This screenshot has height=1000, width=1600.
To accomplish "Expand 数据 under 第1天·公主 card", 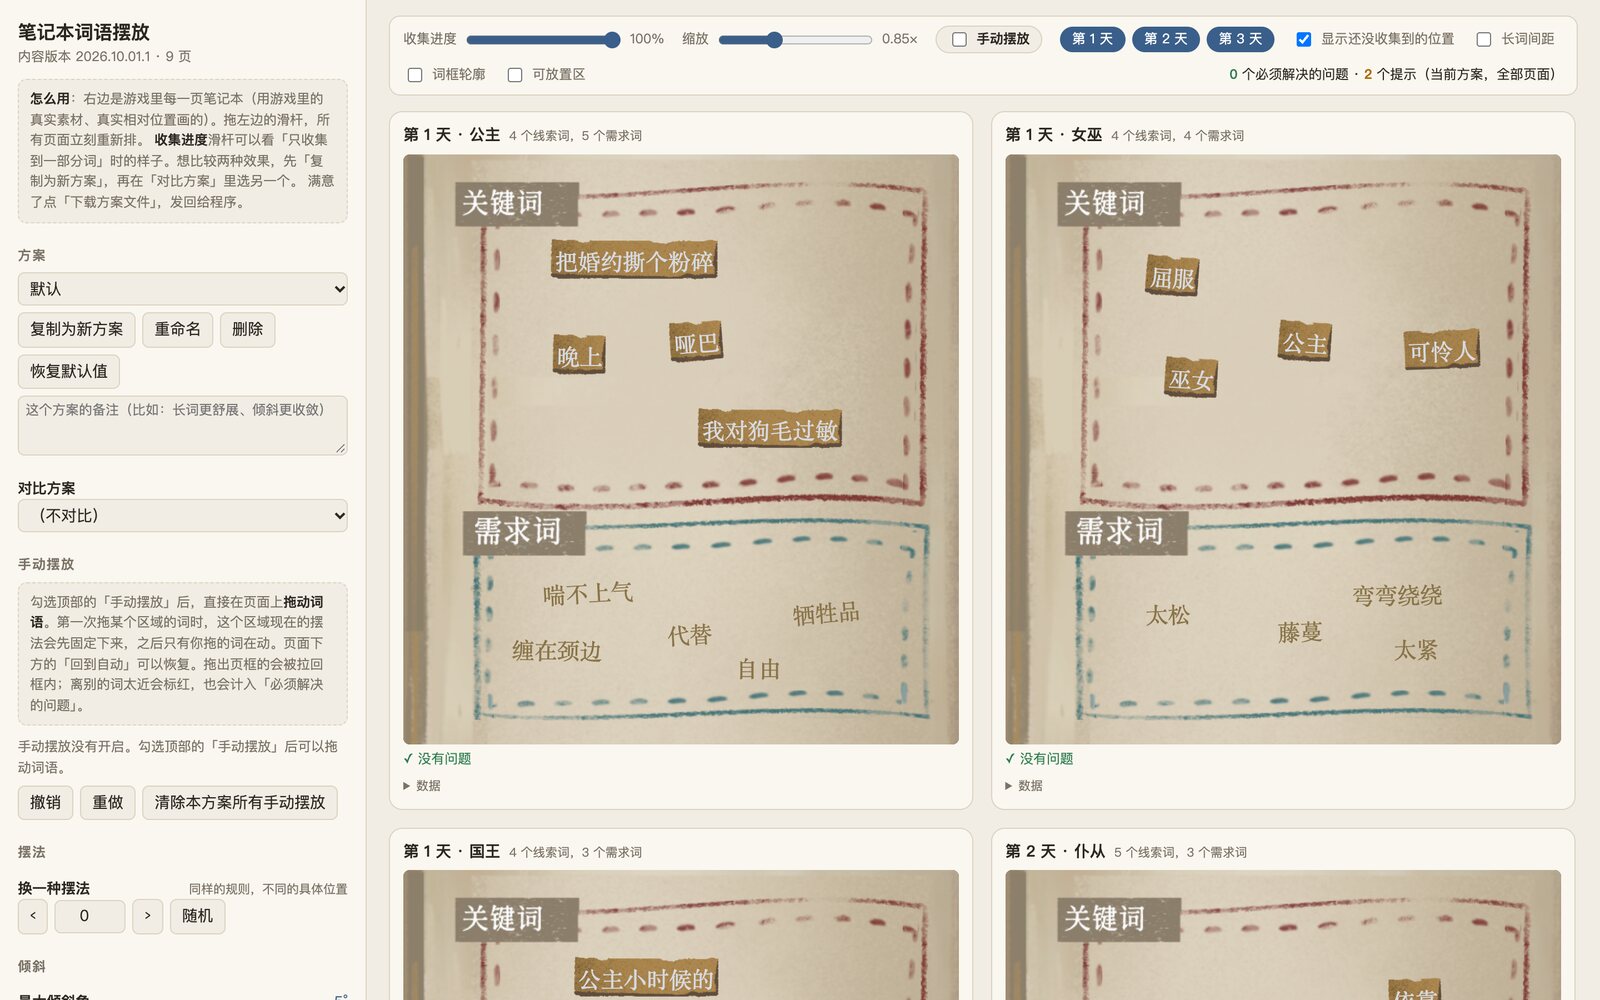I will pos(422,786).
